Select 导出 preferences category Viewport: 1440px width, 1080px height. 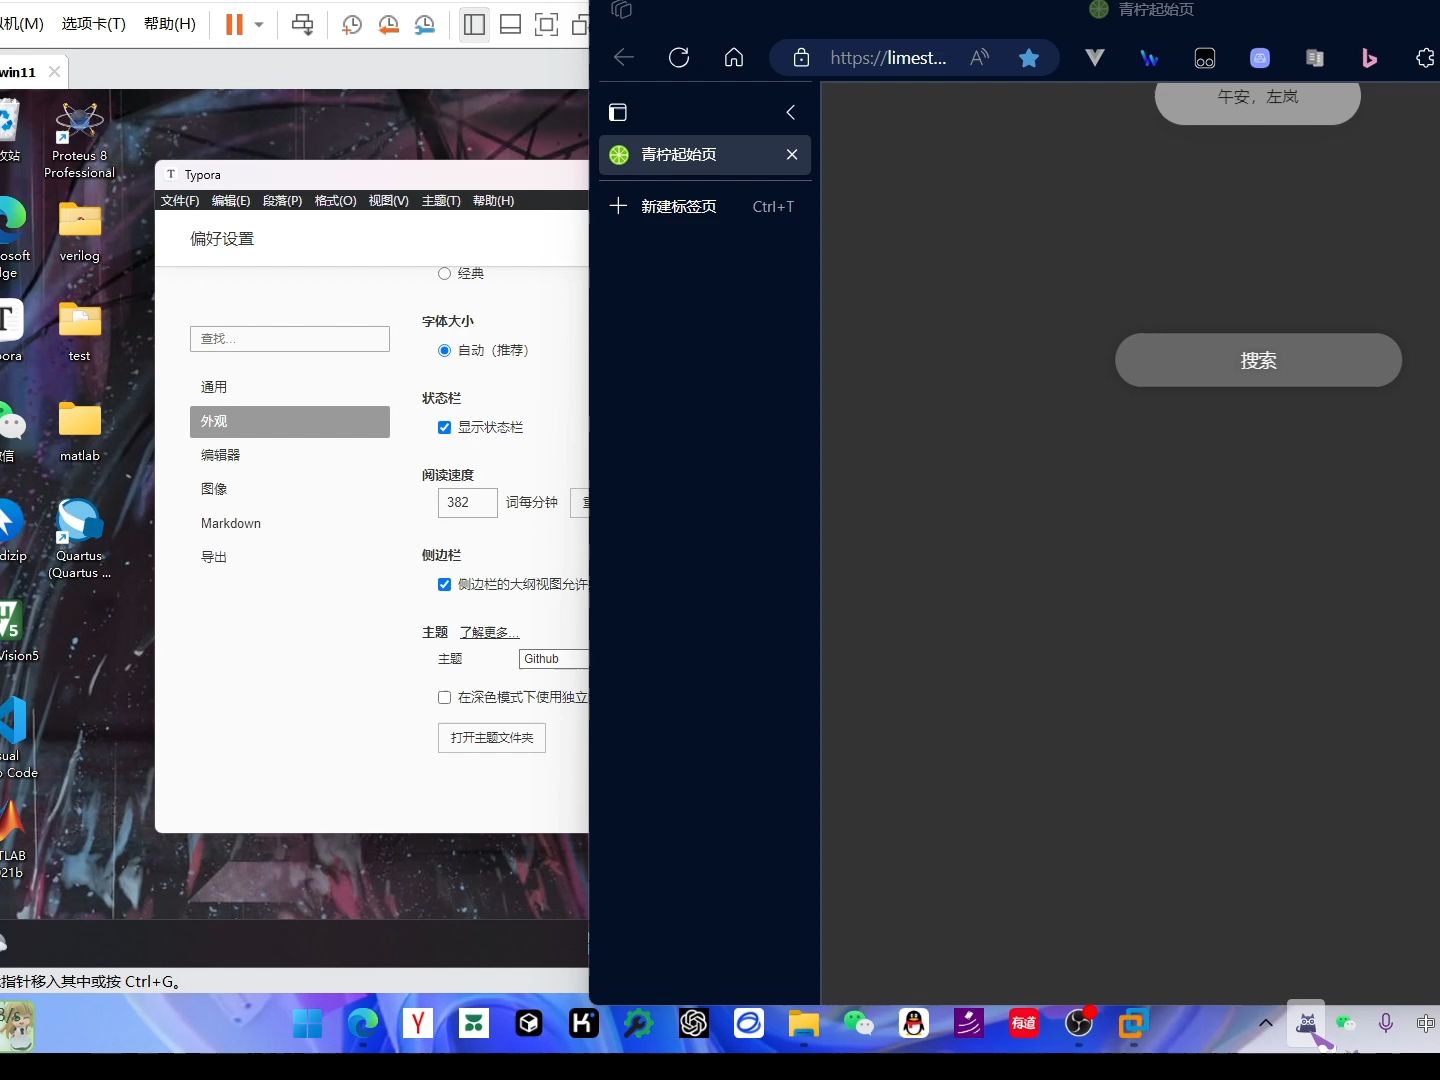point(290,557)
